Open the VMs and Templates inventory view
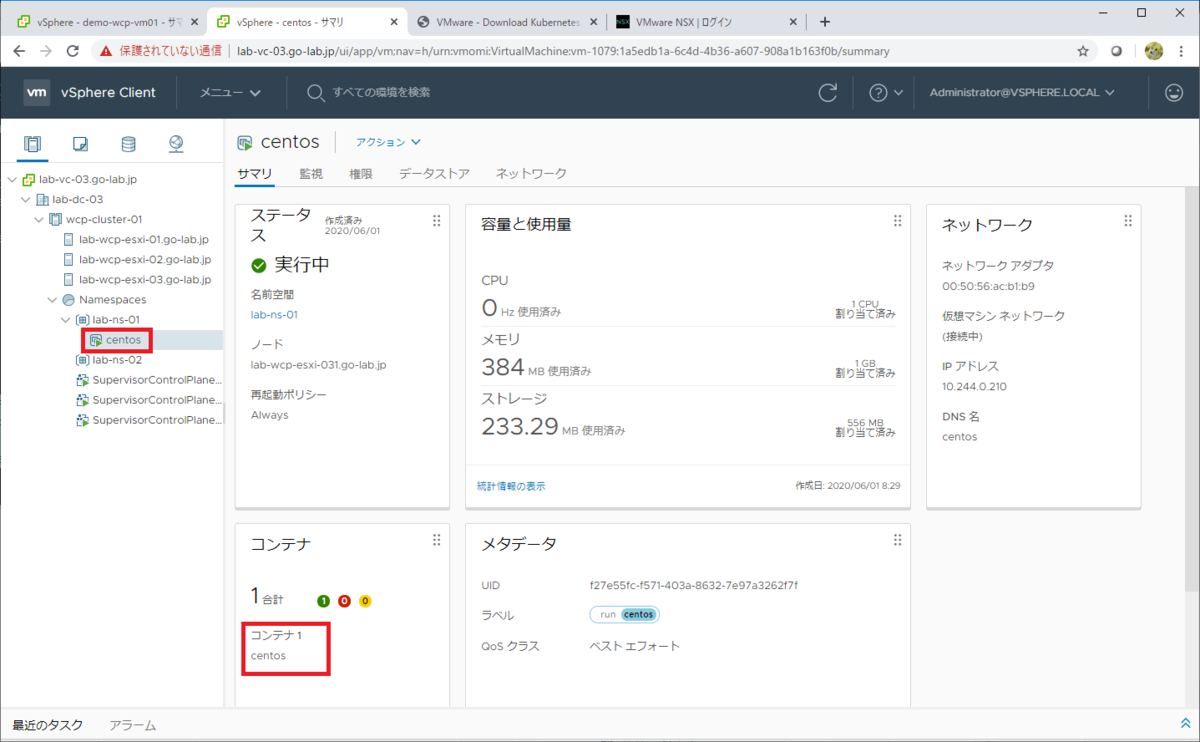The width and height of the screenshot is (1200, 742). pos(79,143)
